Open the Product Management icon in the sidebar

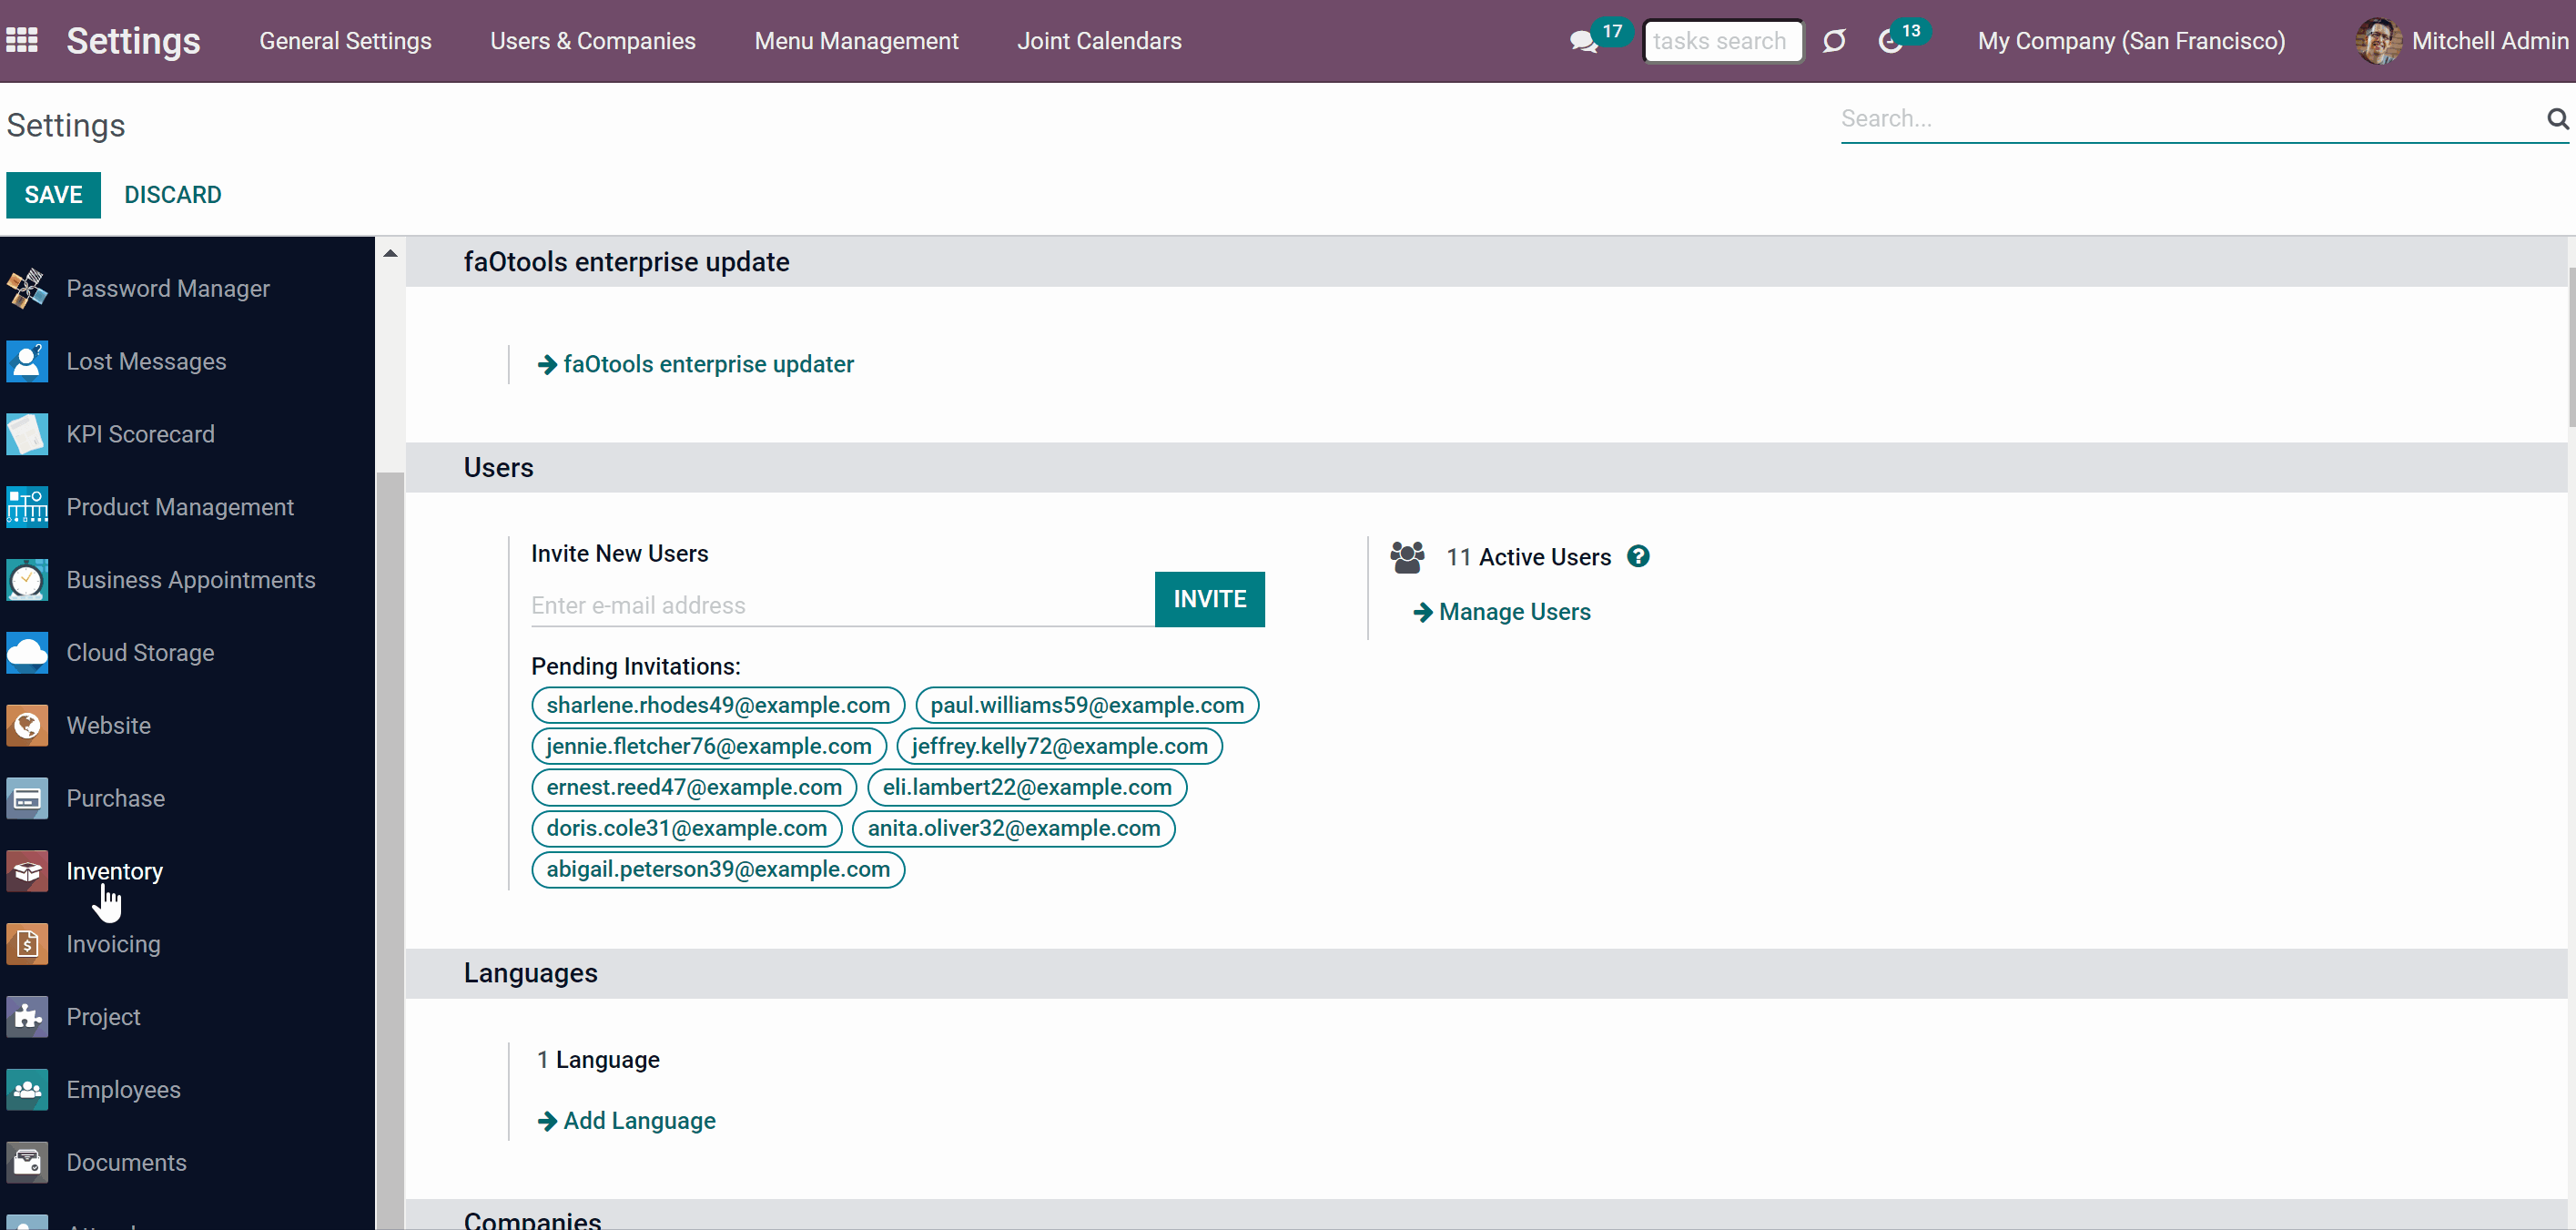tap(27, 507)
